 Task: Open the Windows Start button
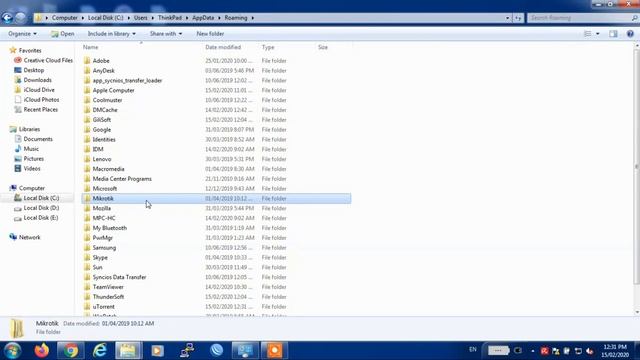point(13,351)
